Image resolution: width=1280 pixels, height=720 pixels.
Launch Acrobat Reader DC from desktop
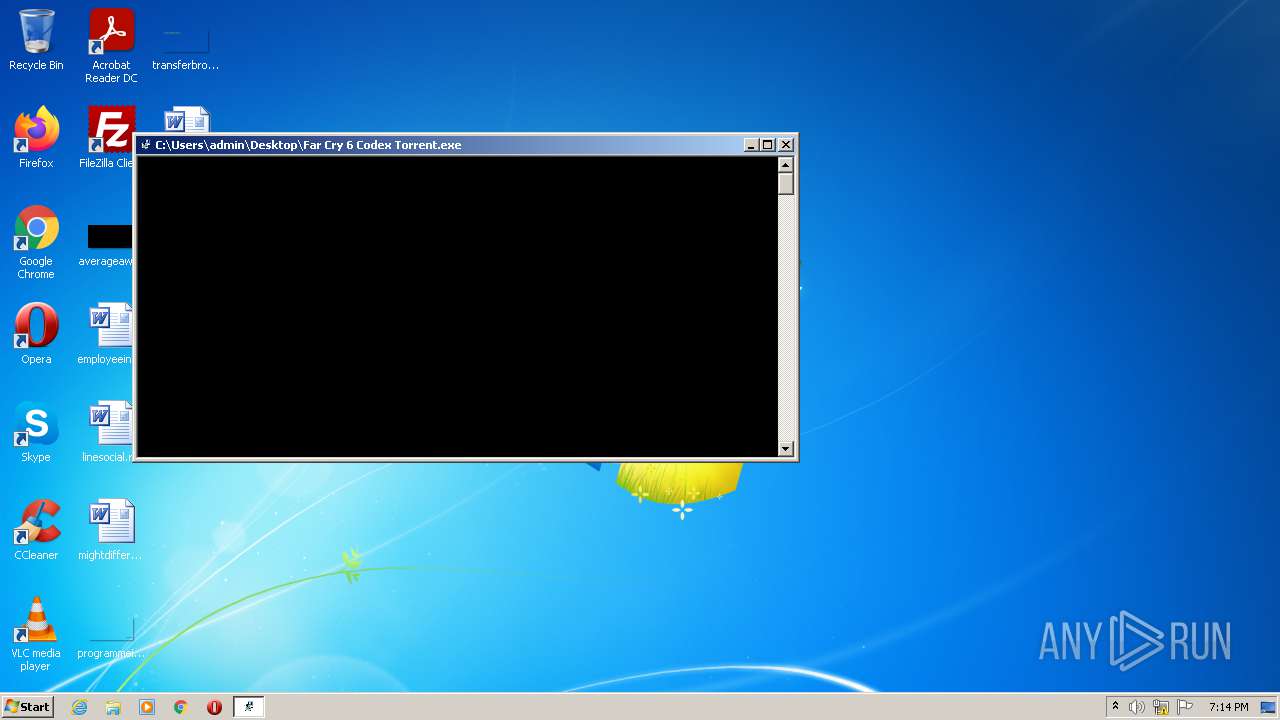click(x=111, y=45)
